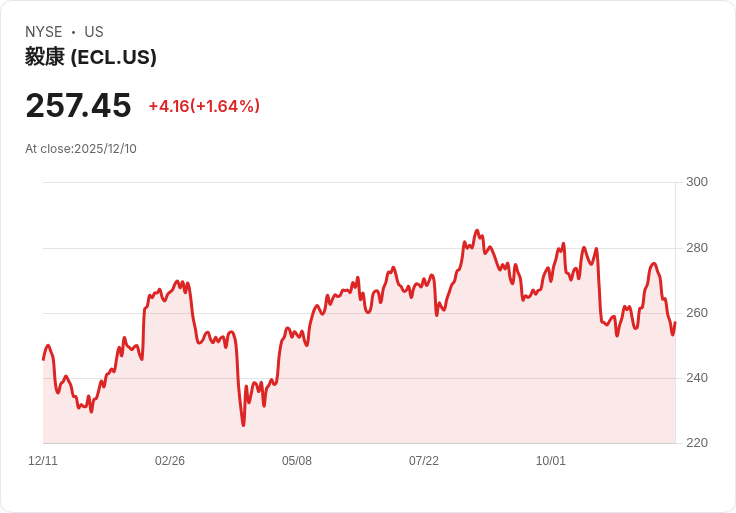Select the 05/08 date on x-axis
This screenshot has width=736, height=513.
(297, 461)
